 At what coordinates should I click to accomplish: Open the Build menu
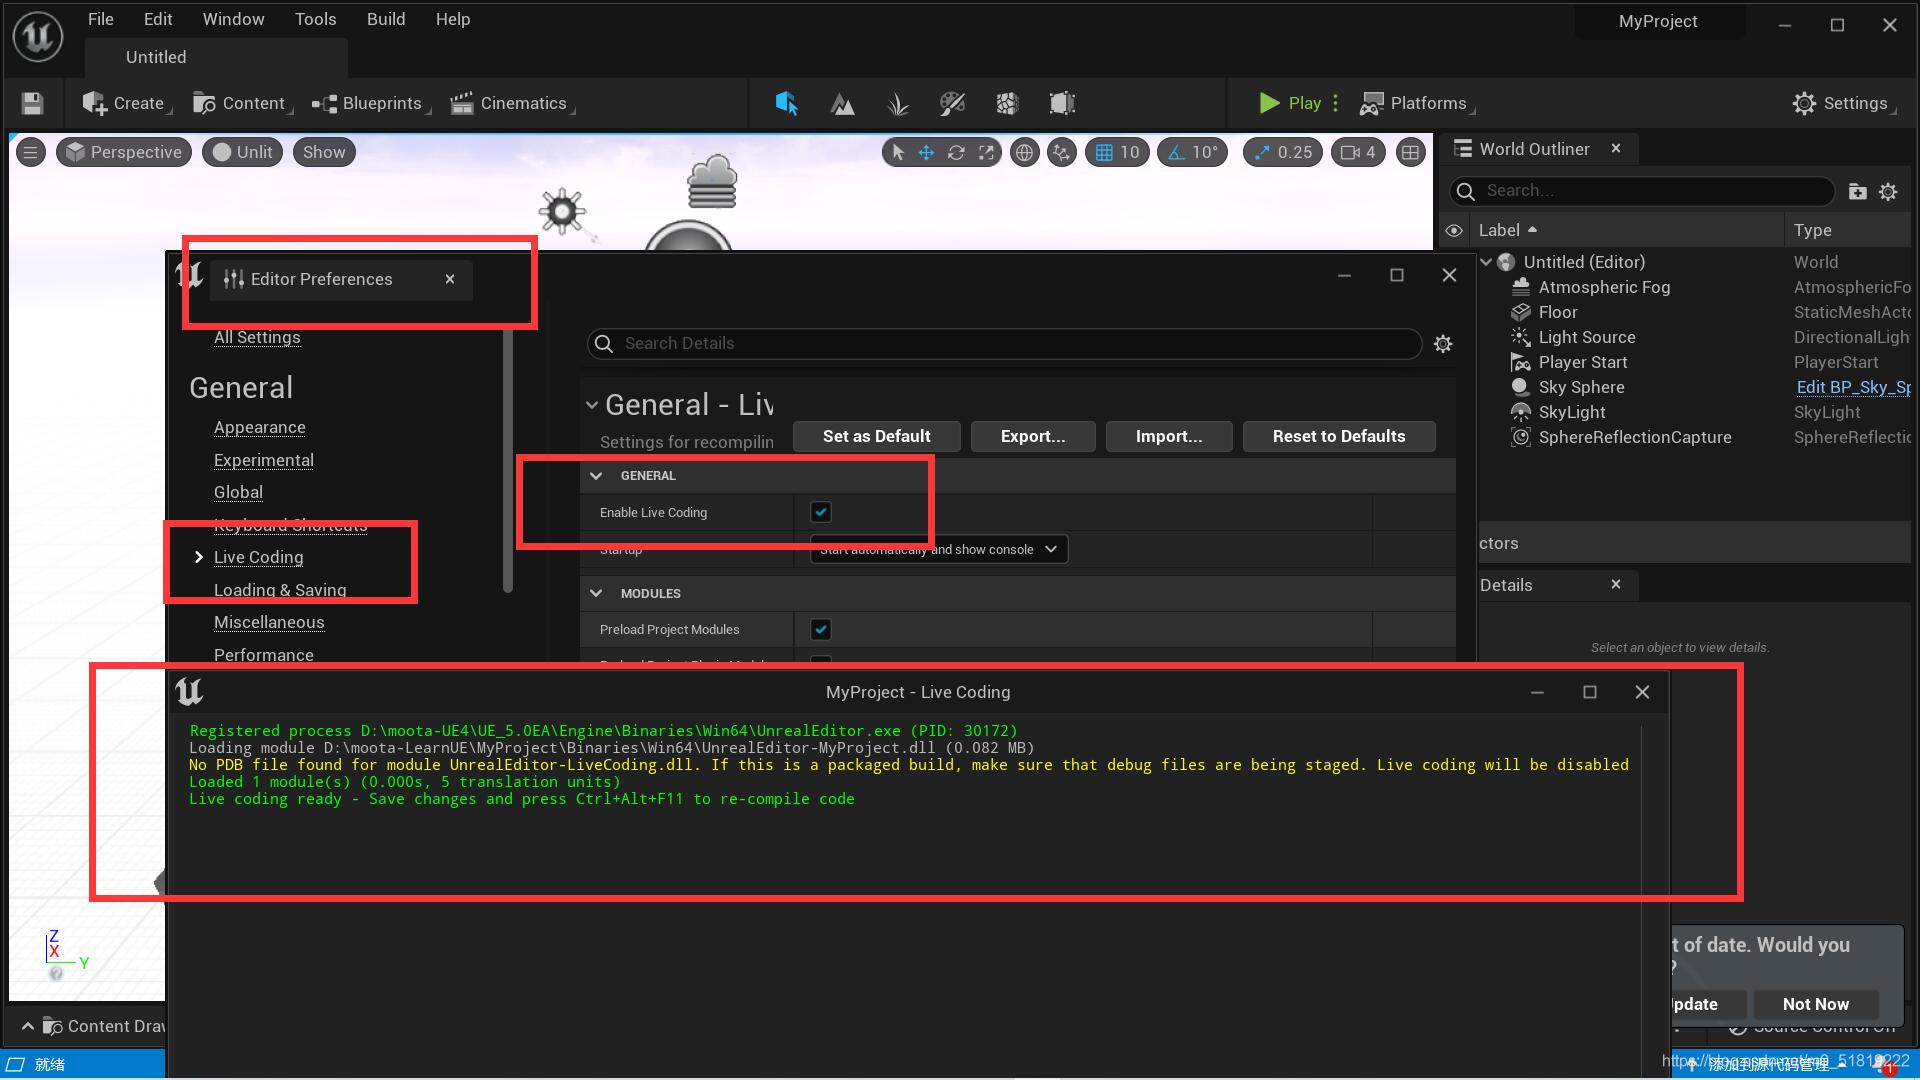(385, 20)
